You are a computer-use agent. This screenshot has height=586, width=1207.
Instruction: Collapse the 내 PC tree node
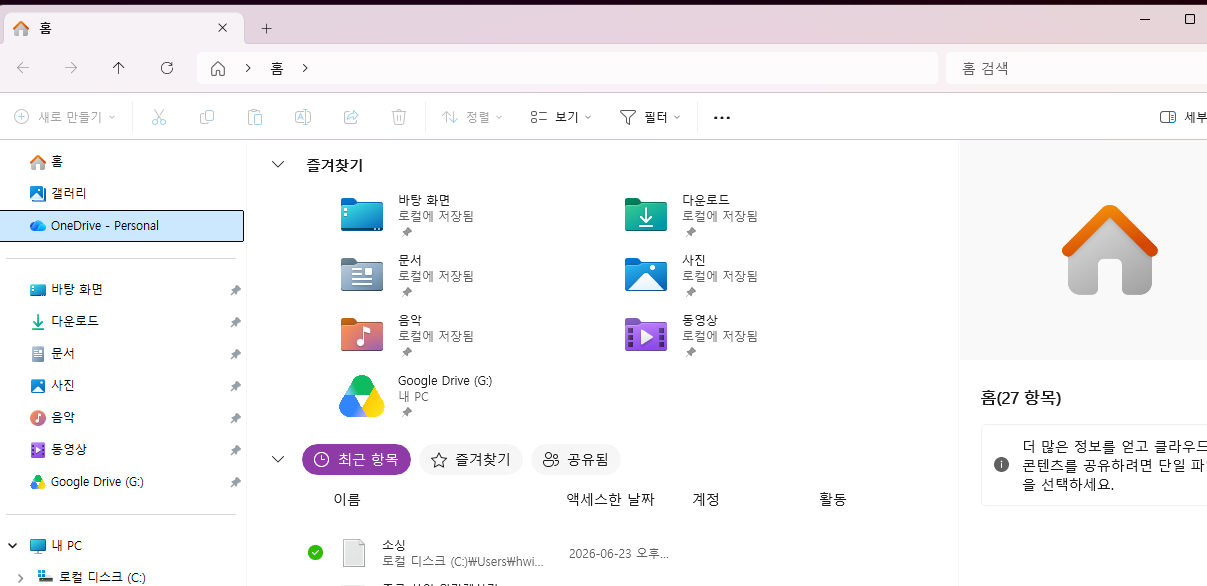[13, 545]
